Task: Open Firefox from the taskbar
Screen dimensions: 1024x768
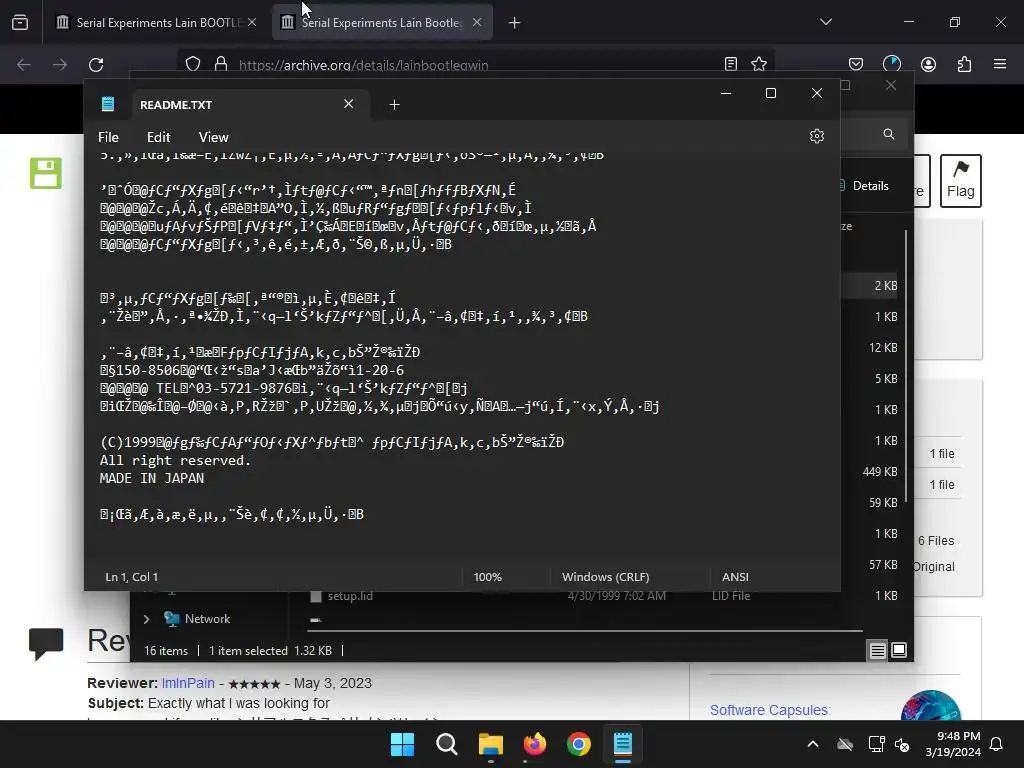Action: point(535,744)
